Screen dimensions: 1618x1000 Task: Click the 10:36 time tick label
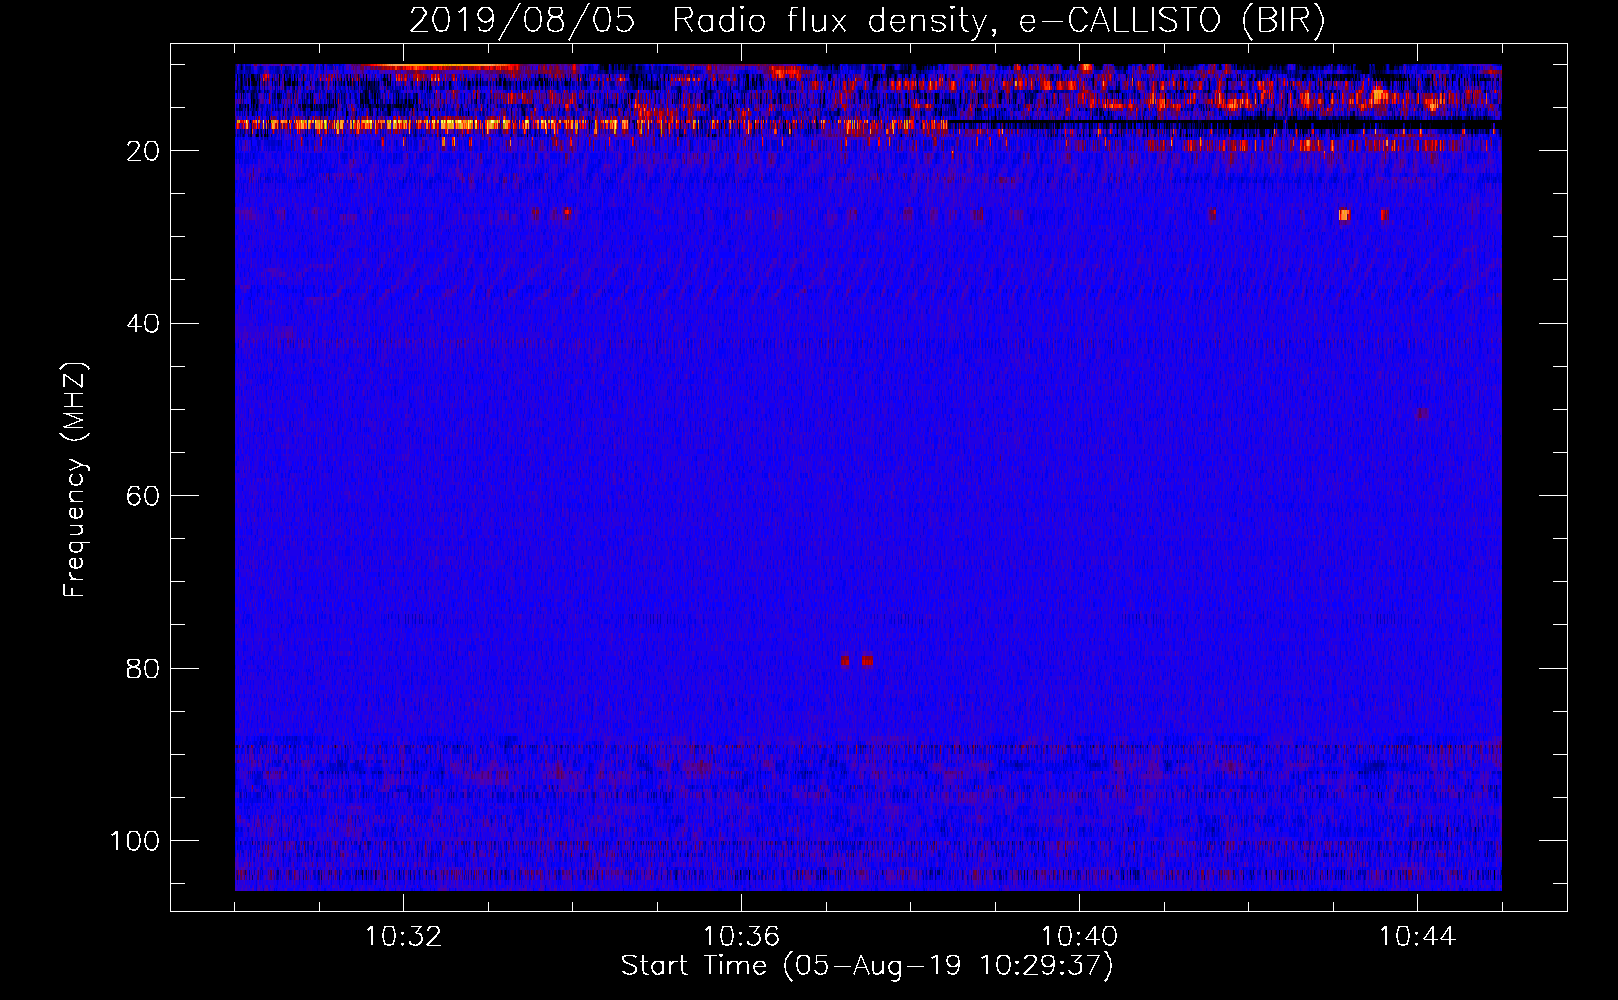pyautogui.click(x=741, y=937)
